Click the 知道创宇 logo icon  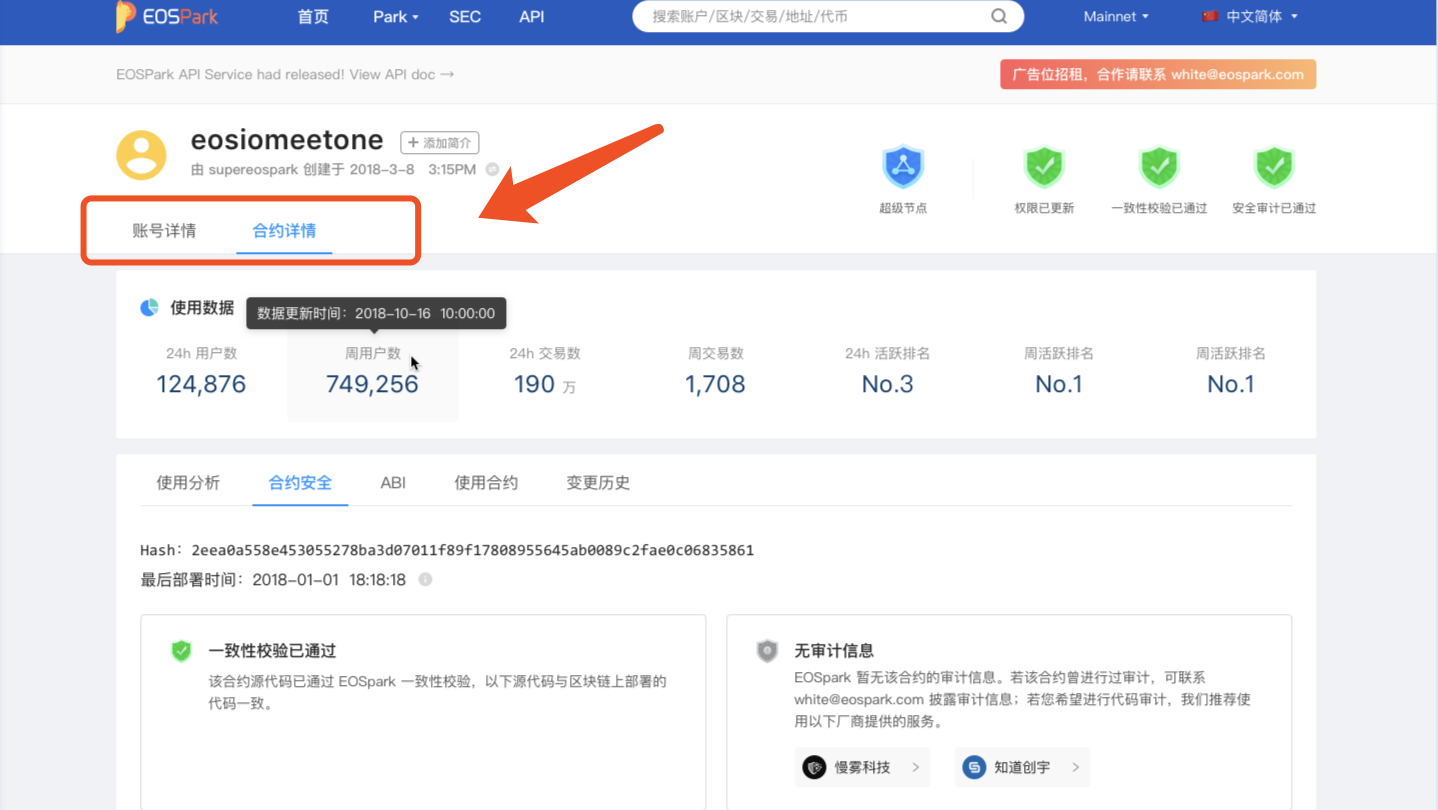pyautogui.click(x=973, y=767)
